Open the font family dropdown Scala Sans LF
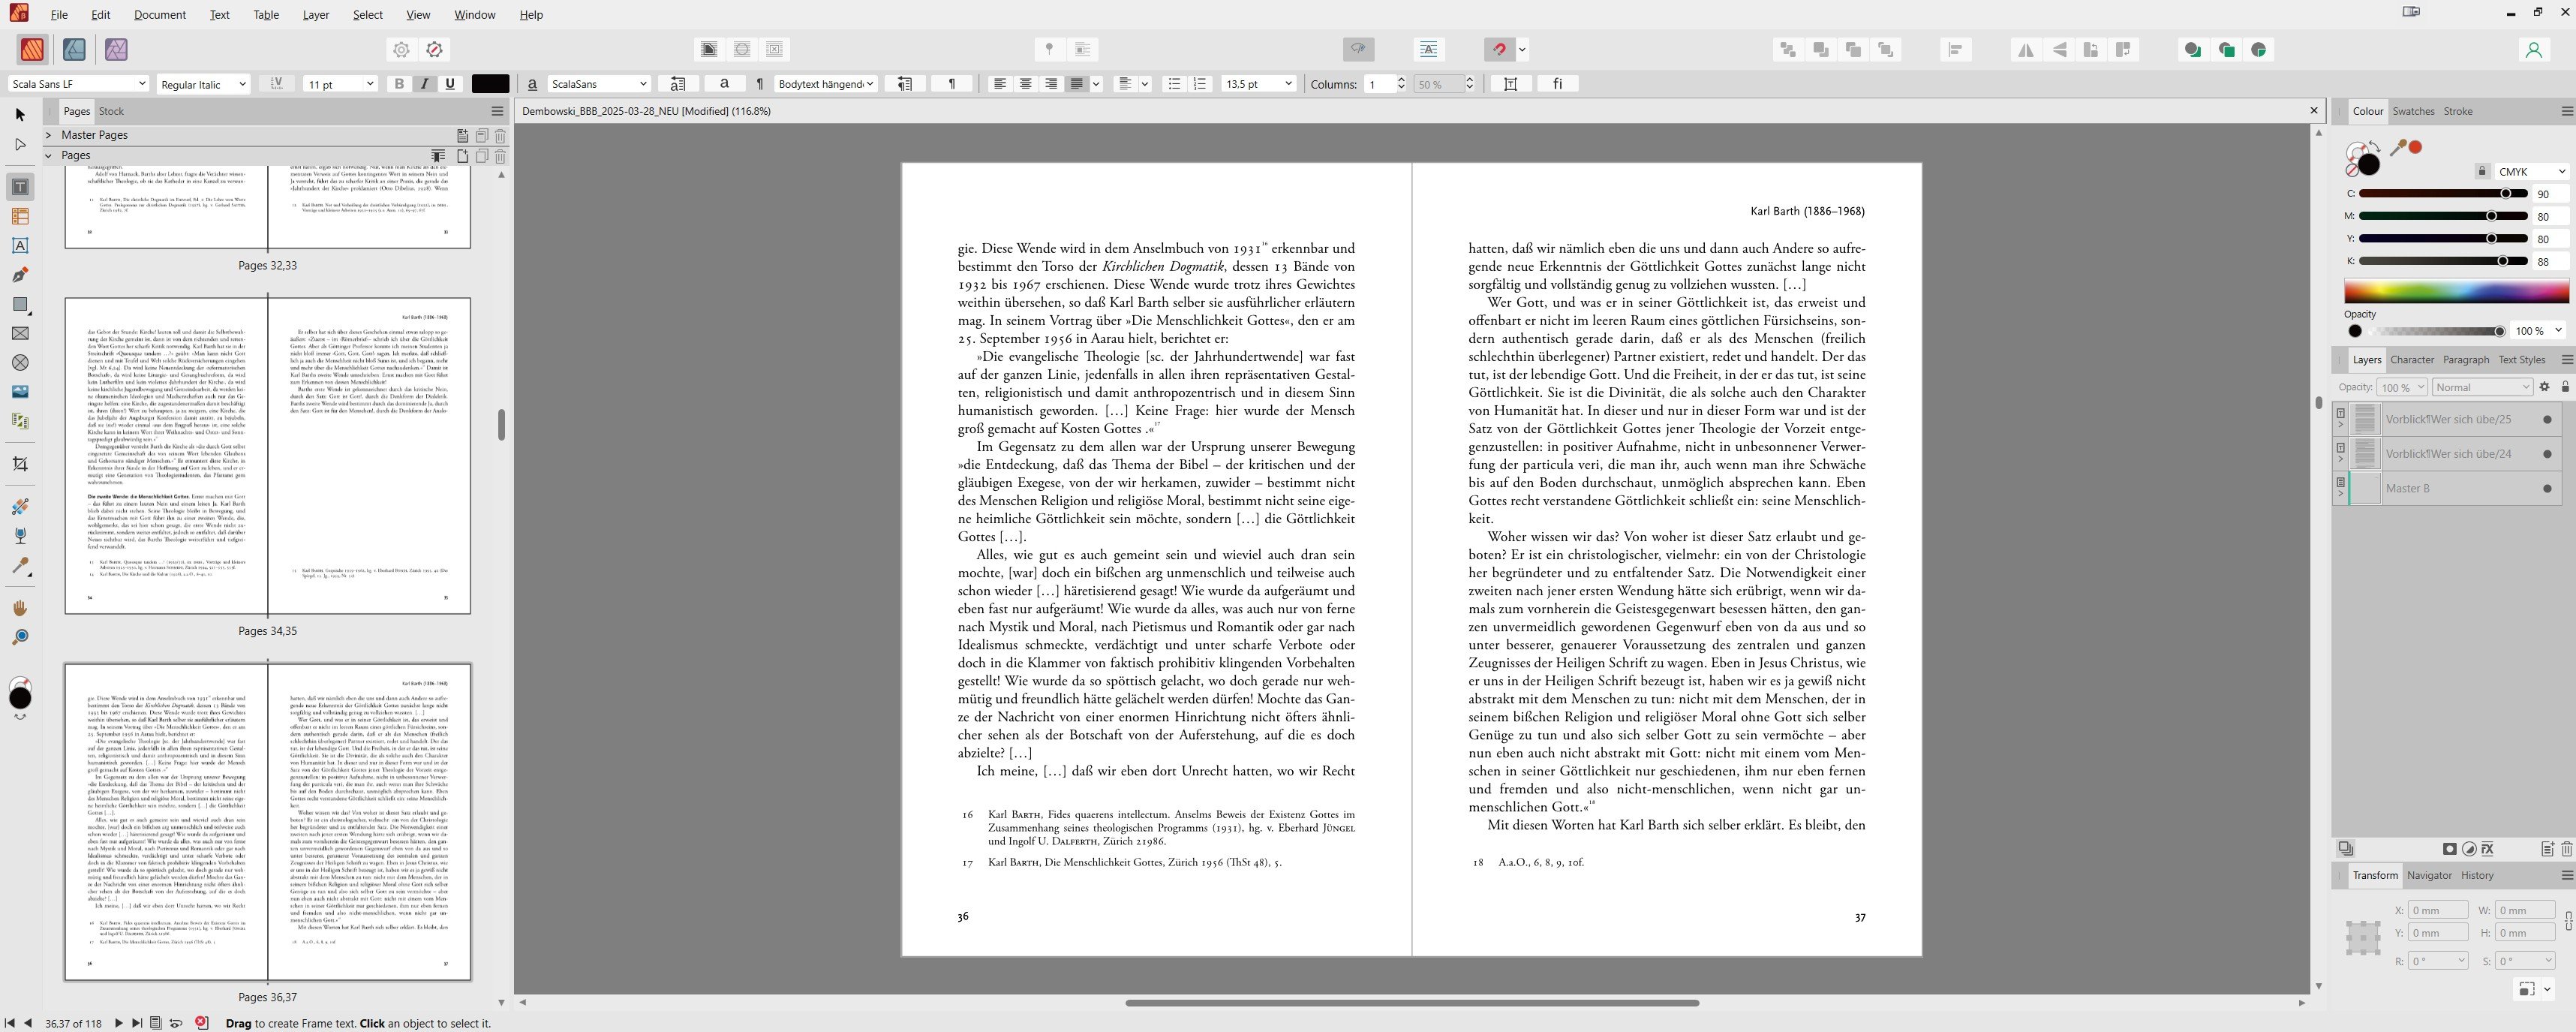Image resolution: width=2576 pixels, height=1032 pixels. point(78,84)
